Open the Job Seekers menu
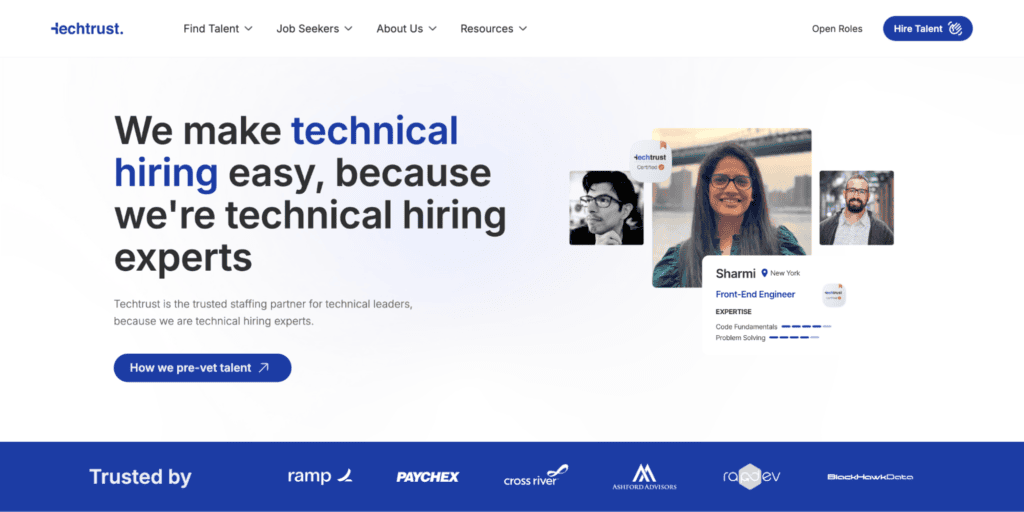This screenshot has width=1024, height=512. coord(314,29)
